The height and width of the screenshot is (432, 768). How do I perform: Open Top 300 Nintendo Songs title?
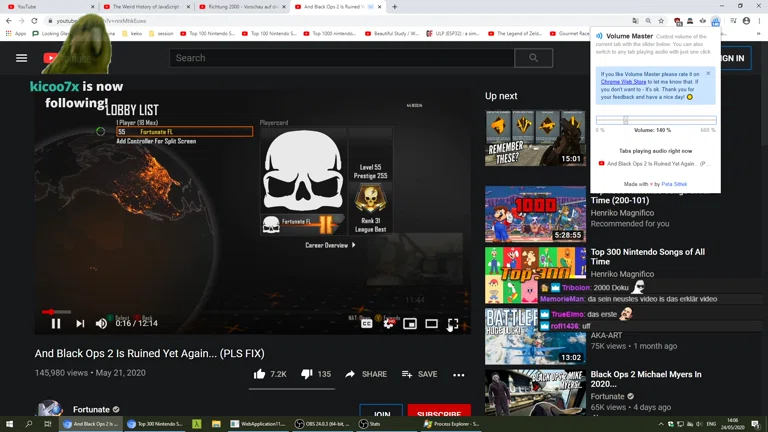pyautogui.click(x=648, y=257)
